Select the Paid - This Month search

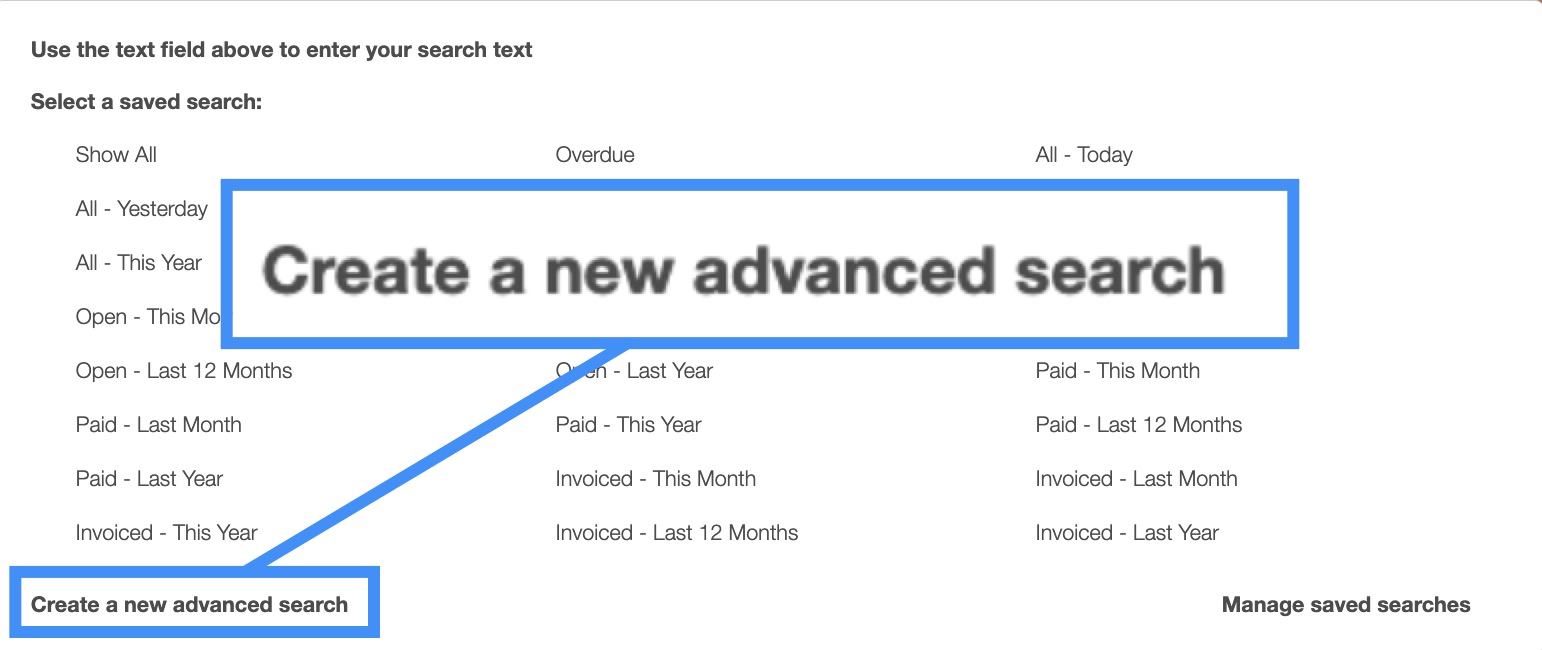1117,371
